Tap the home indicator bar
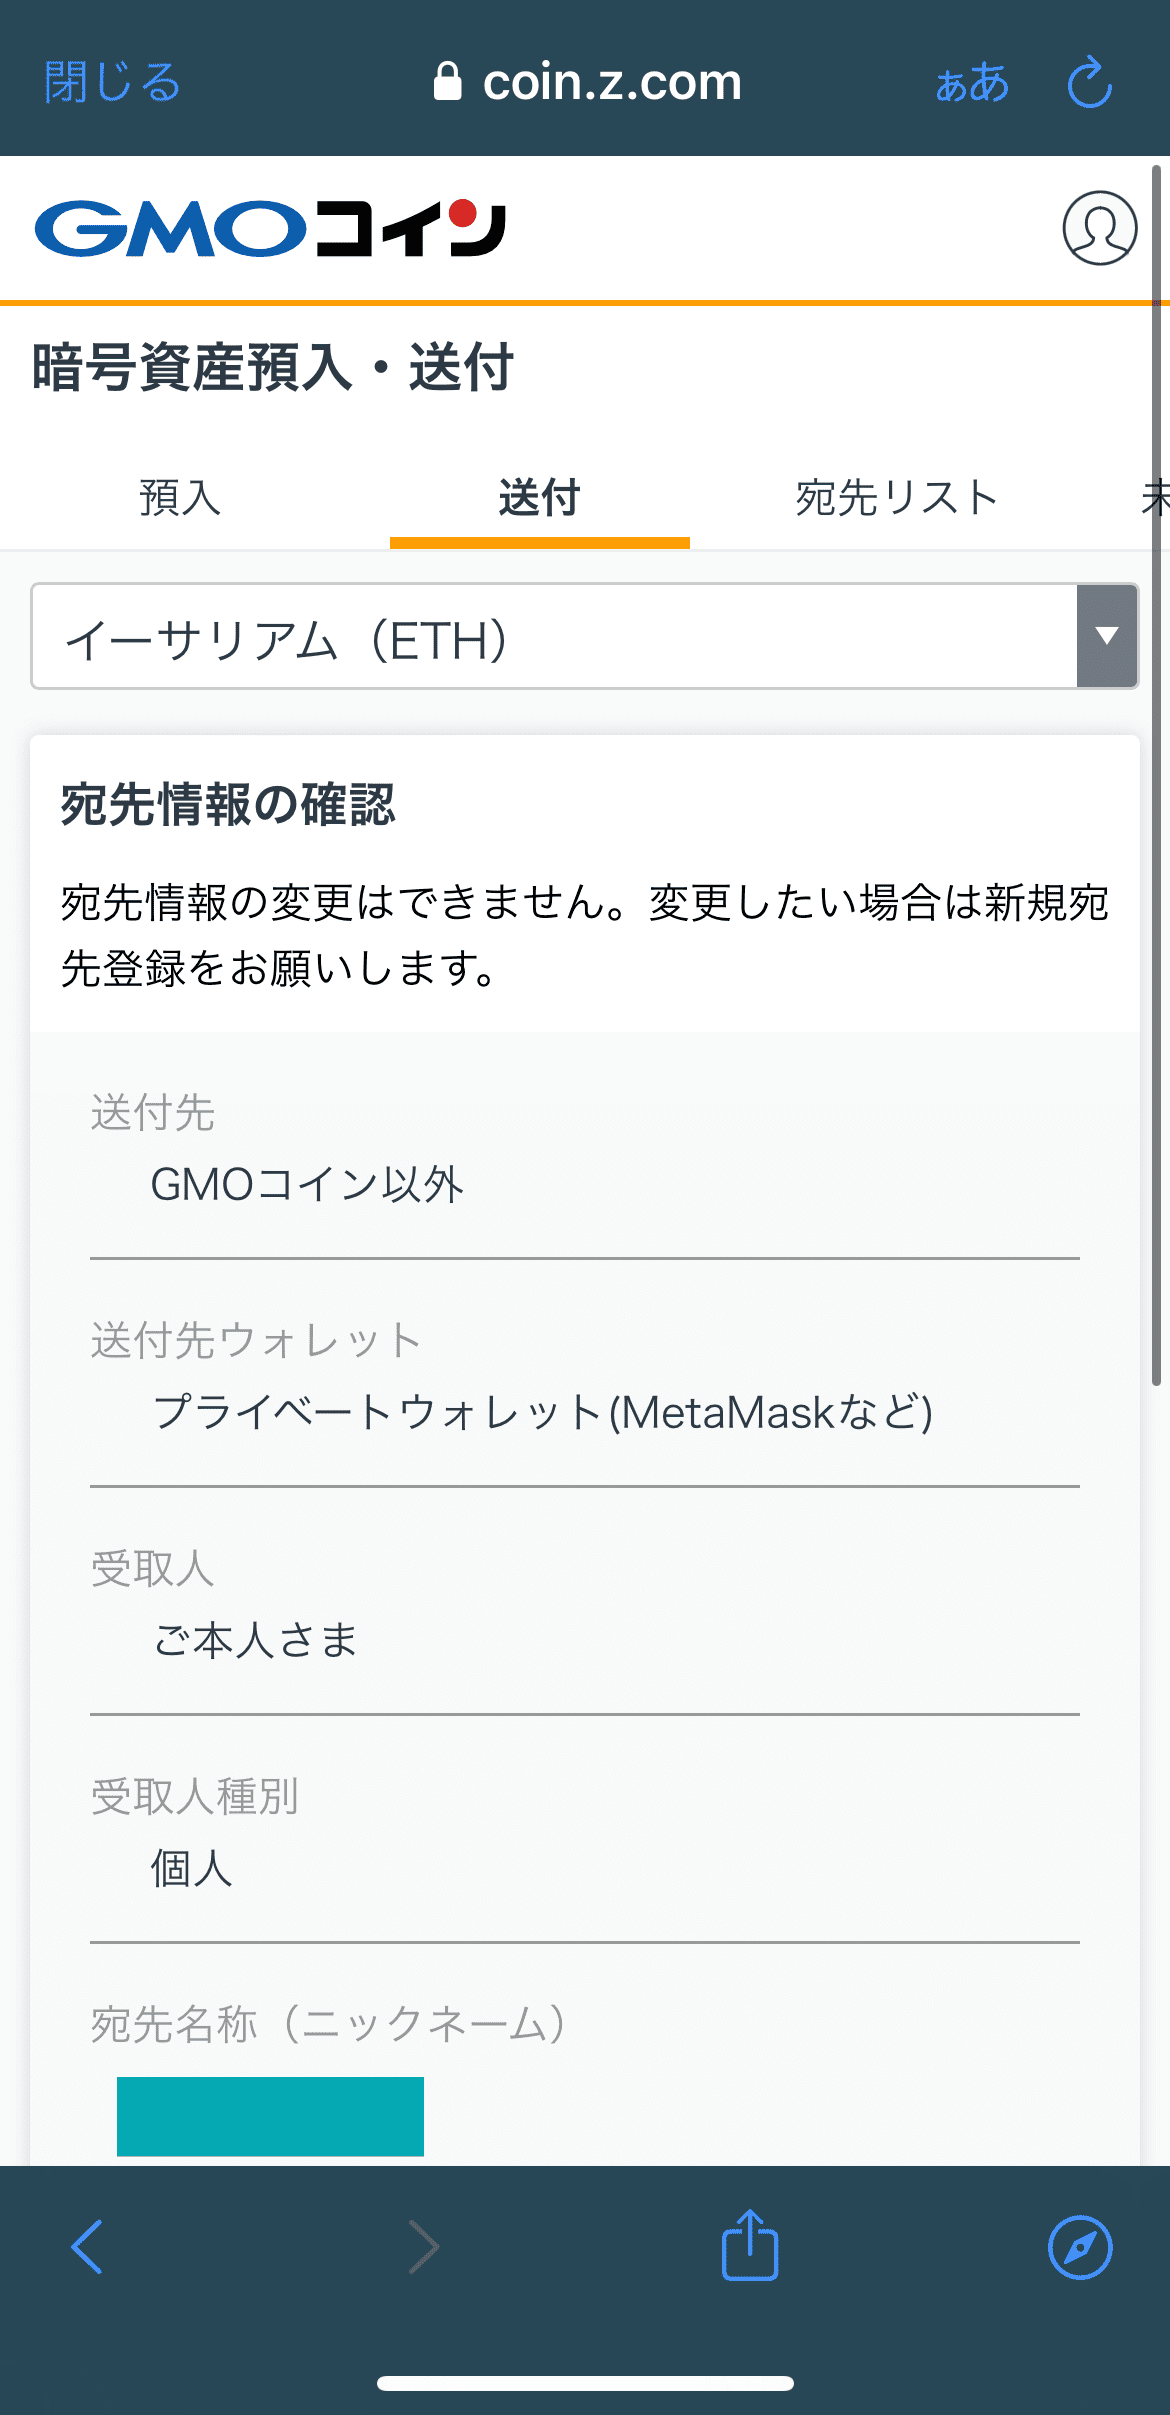 [x=585, y=2383]
